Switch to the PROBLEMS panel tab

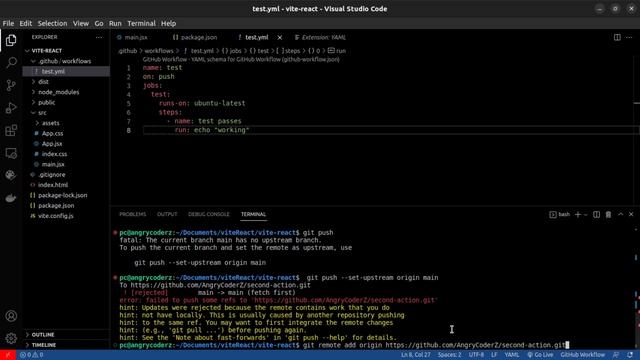132,214
